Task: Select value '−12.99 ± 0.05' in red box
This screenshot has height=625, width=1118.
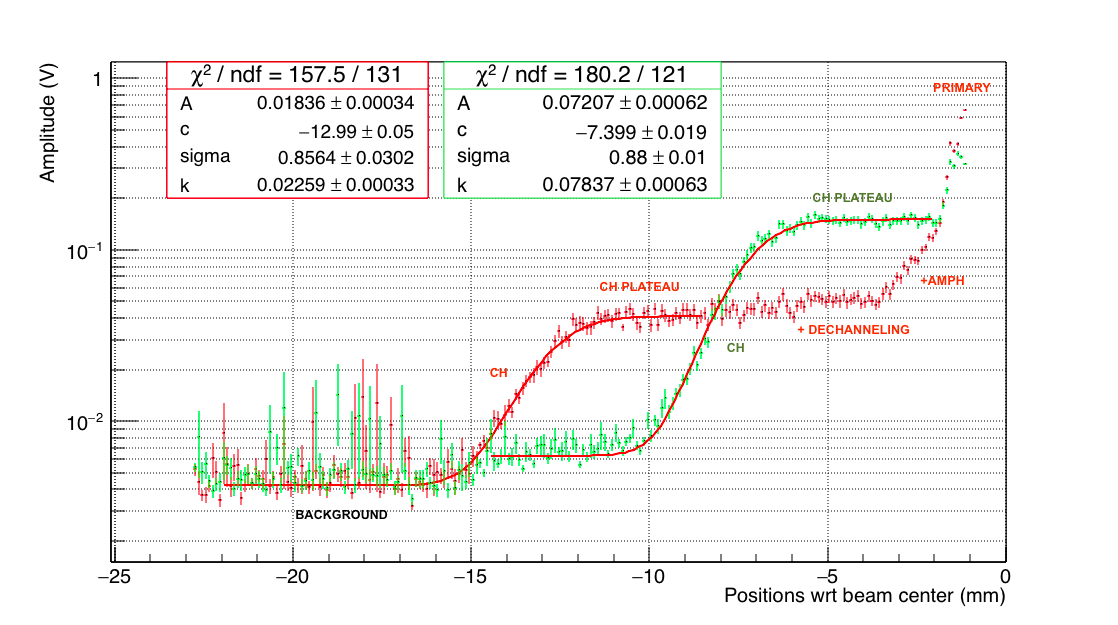Action: pos(356,132)
